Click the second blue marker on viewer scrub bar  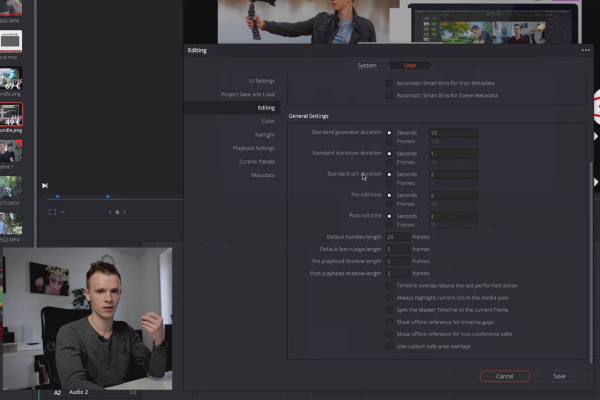click(108, 196)
